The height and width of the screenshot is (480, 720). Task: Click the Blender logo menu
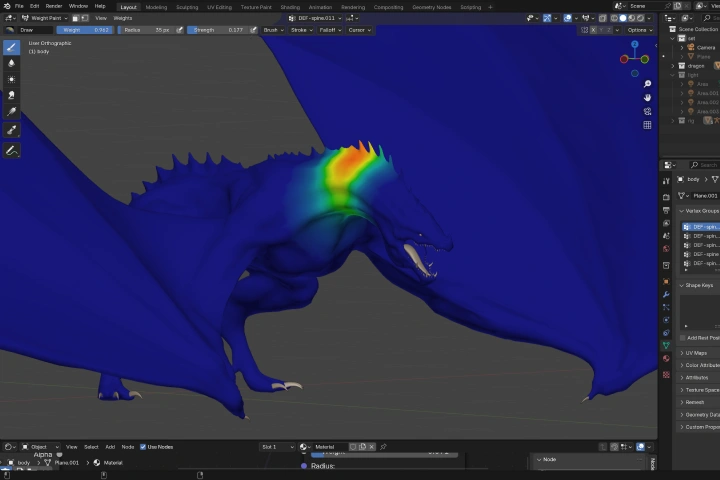click(x=6, y=6)
